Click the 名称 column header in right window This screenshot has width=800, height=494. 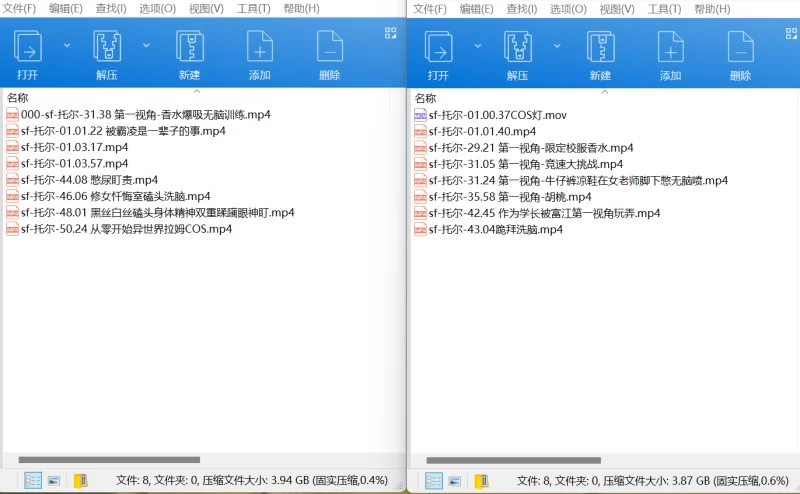[x=426, y=98]
